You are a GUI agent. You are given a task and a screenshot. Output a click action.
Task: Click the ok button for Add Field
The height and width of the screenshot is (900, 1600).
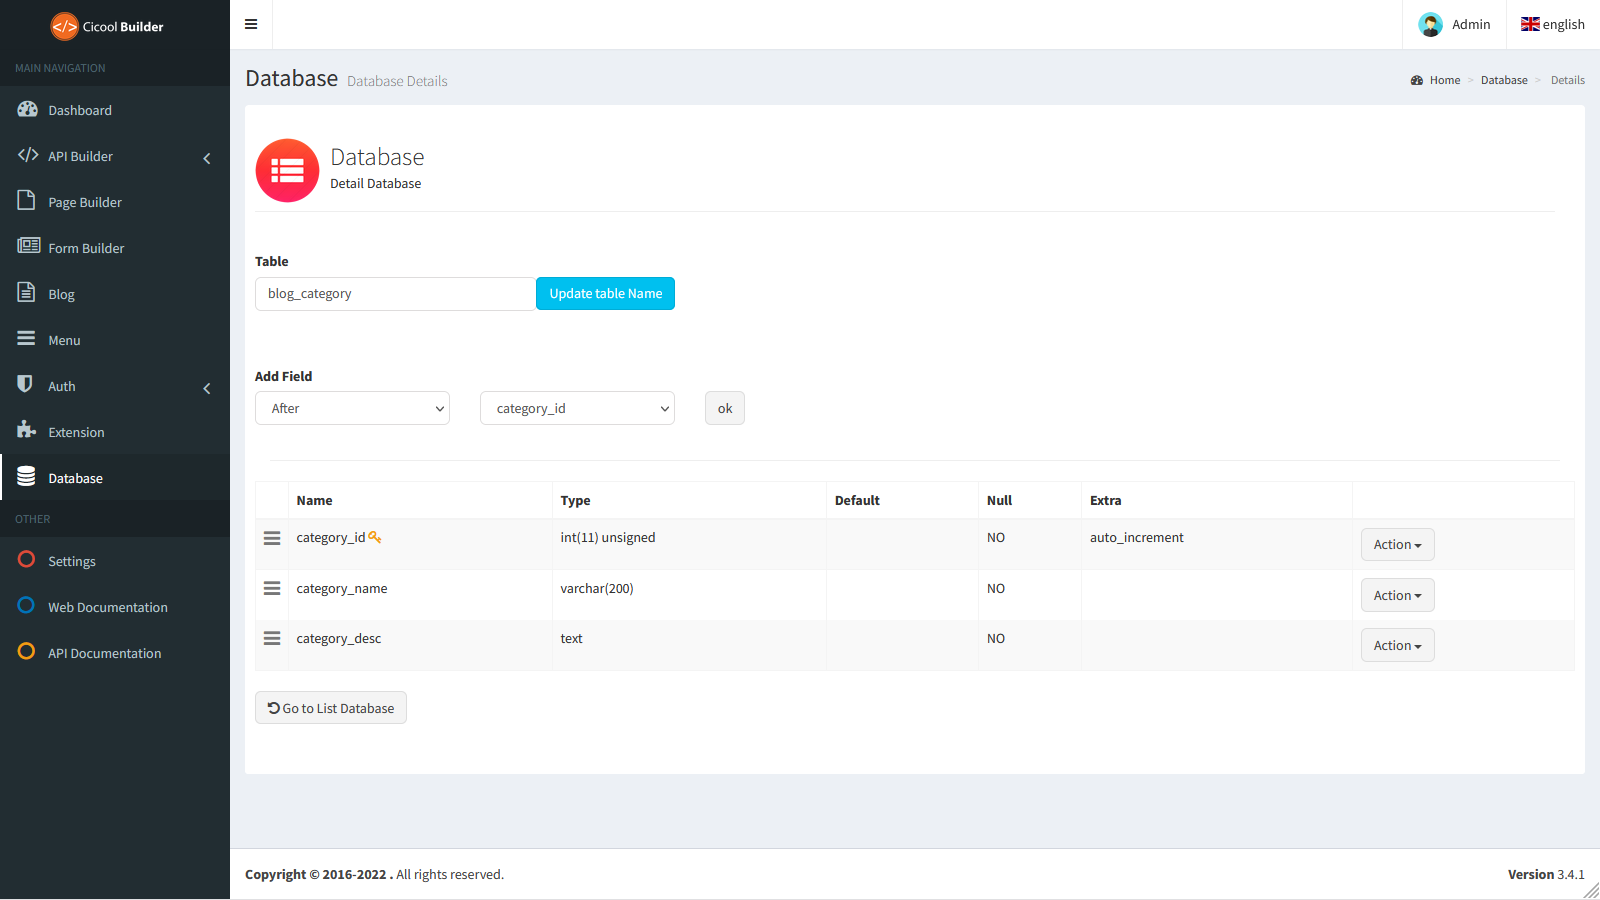pyautogui.click(x=725, y=408)
